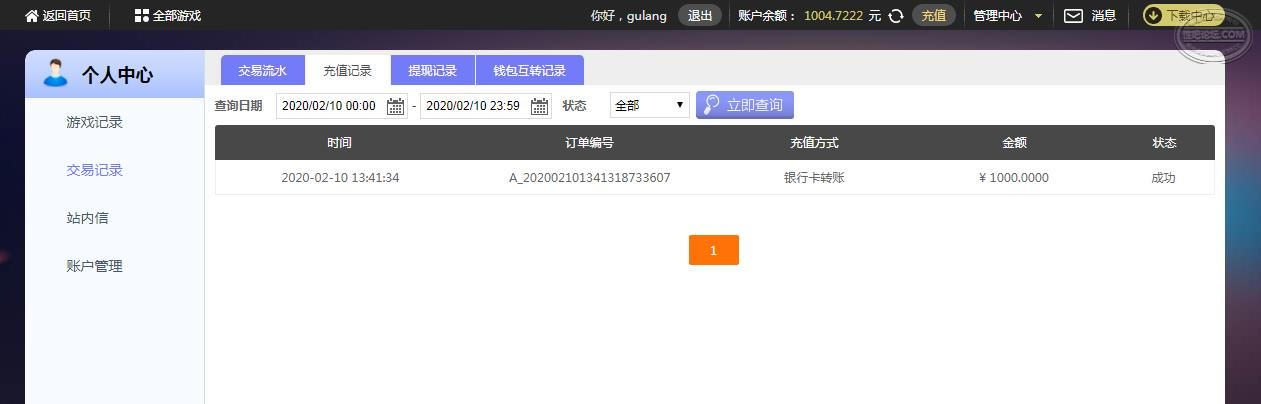Go to the 钱包互转记录 tab
The image size is (1261, 404).
point(529,70)
